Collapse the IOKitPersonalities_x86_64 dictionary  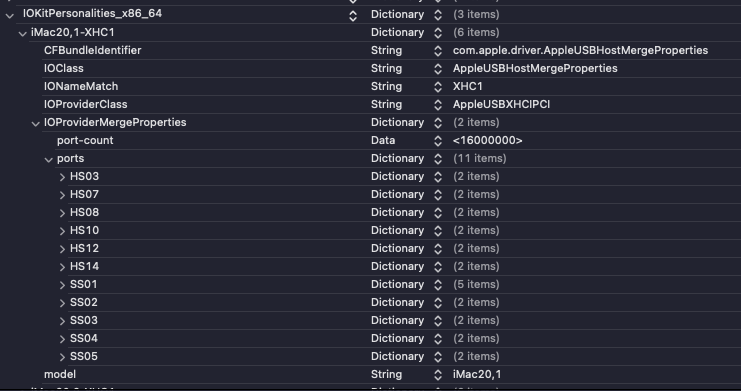(9, 16)
